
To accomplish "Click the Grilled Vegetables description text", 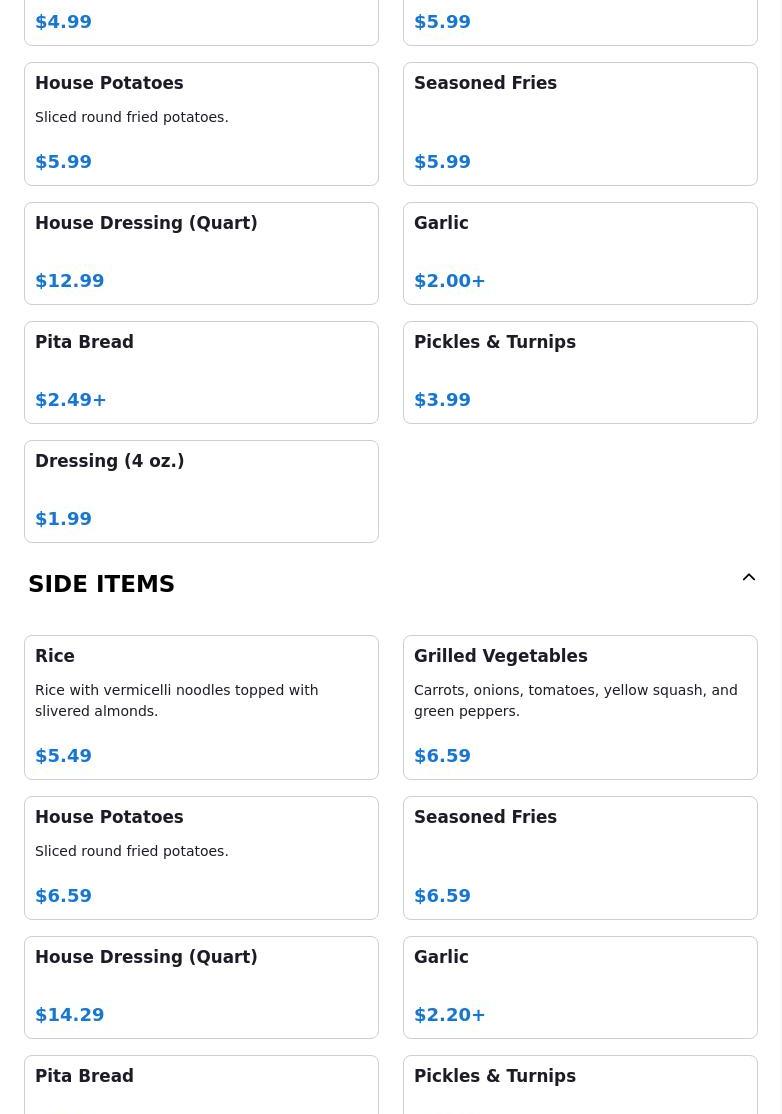I will tap(575, 700).
